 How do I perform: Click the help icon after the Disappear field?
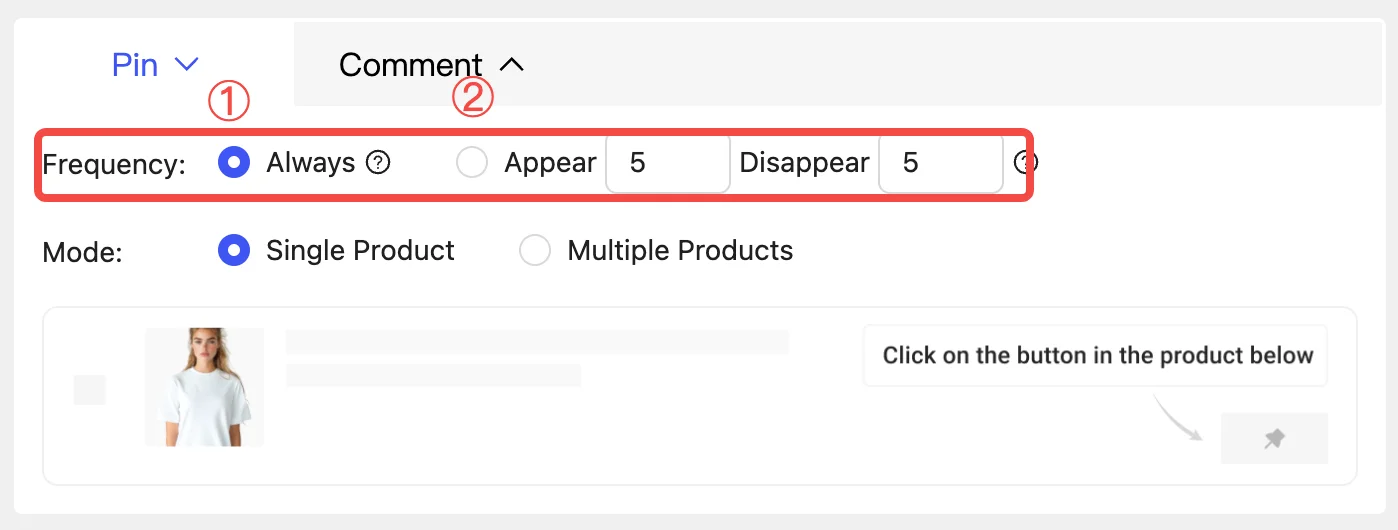1027,163
